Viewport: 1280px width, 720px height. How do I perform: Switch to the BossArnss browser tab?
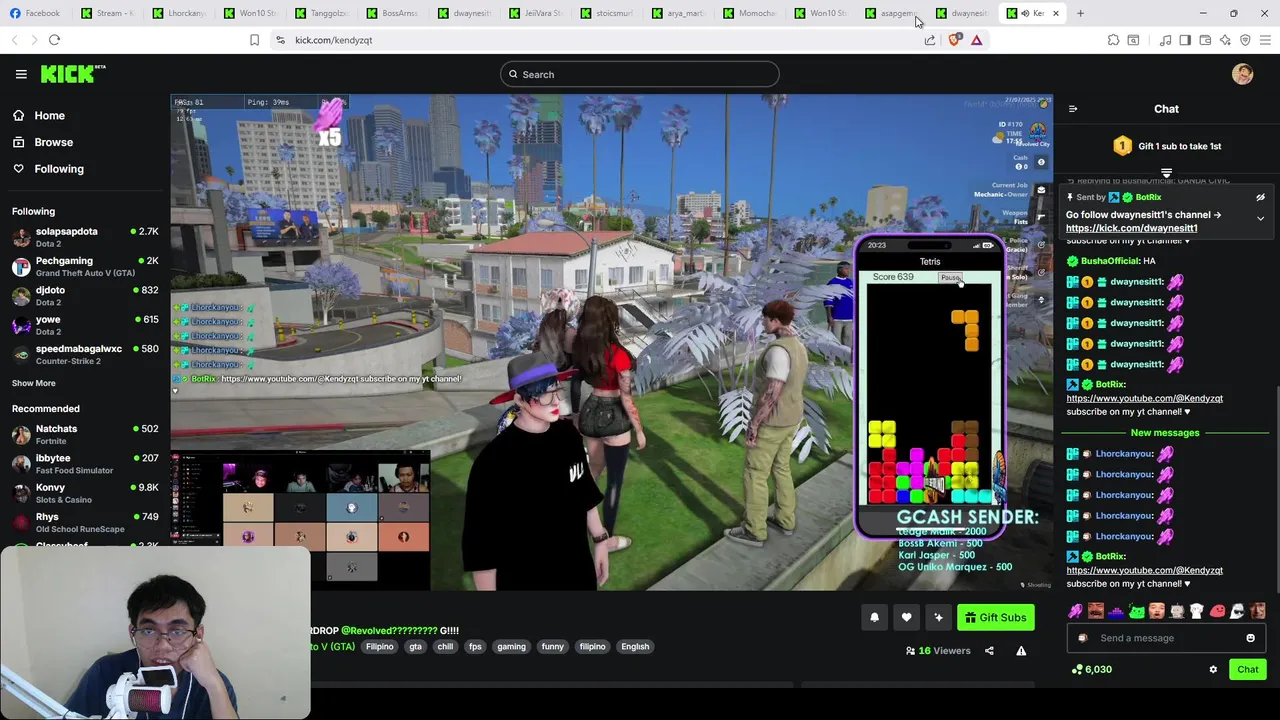click(393, 13)
